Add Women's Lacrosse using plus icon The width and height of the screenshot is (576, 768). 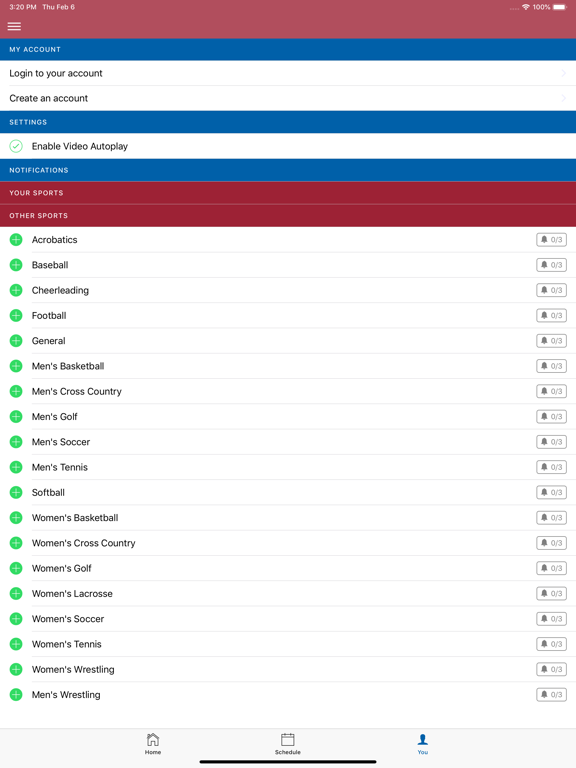pyautogui.click(x=16, y=594)
